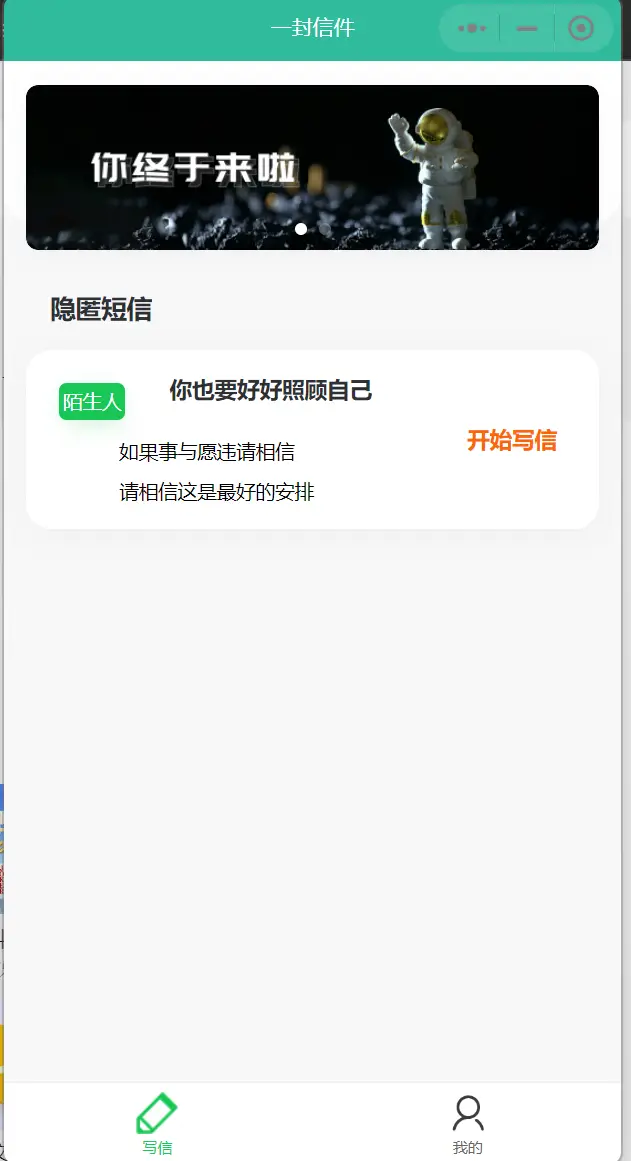
Task: Click the 你终于来啦 banner text
Action: pos(194,168)
